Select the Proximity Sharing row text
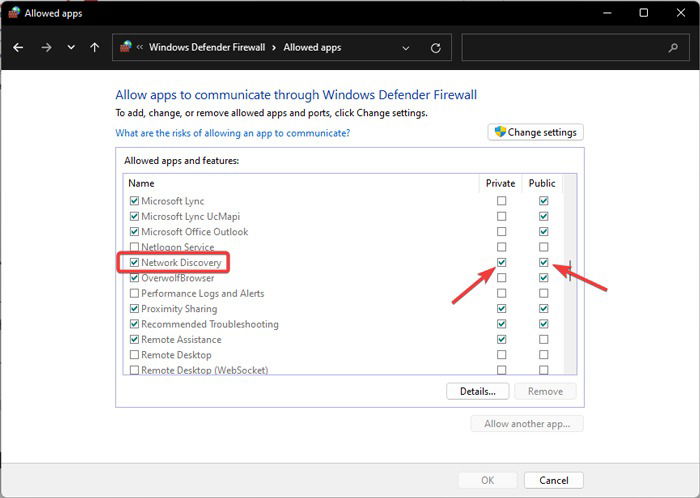 179,309
